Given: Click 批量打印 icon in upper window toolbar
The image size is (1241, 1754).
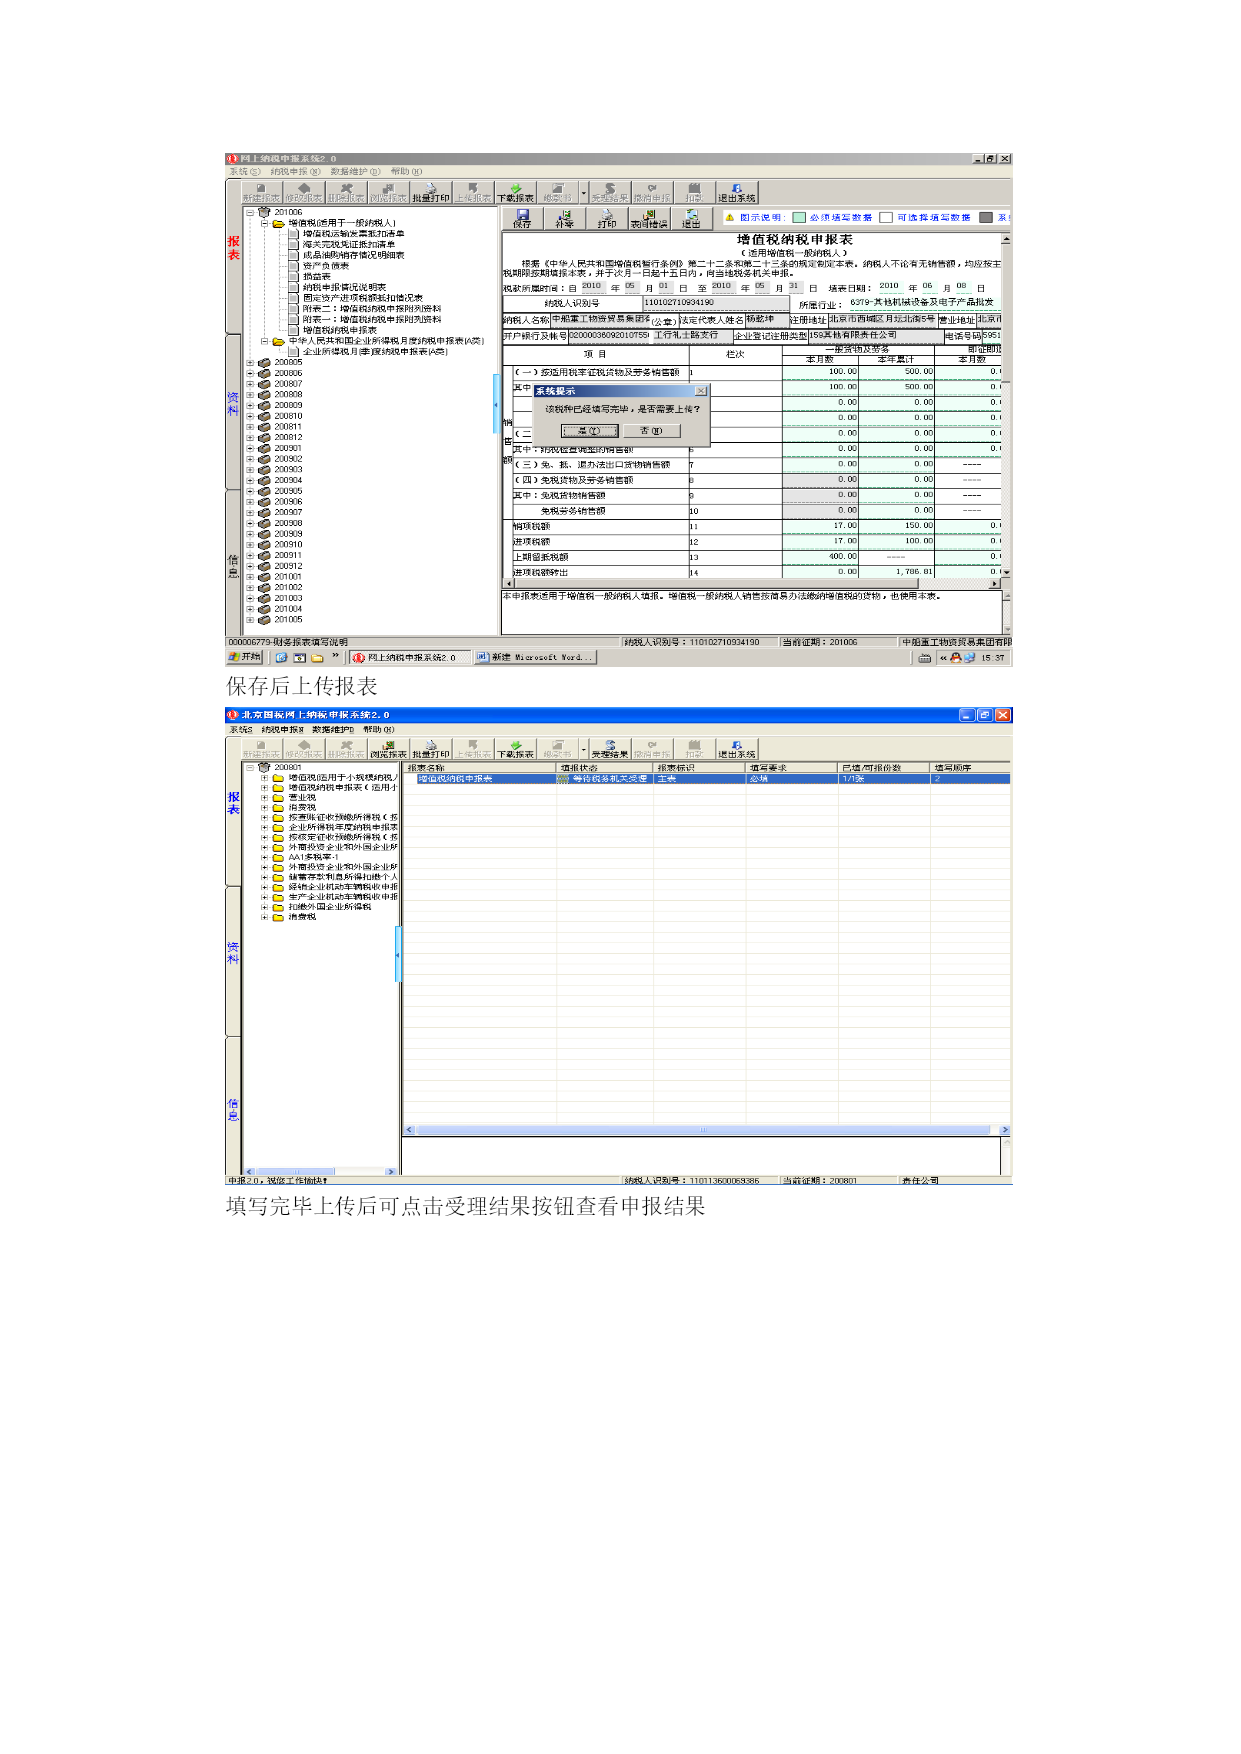Looking at the screenshot, I should pyautogui.click(x=431, y=193).
